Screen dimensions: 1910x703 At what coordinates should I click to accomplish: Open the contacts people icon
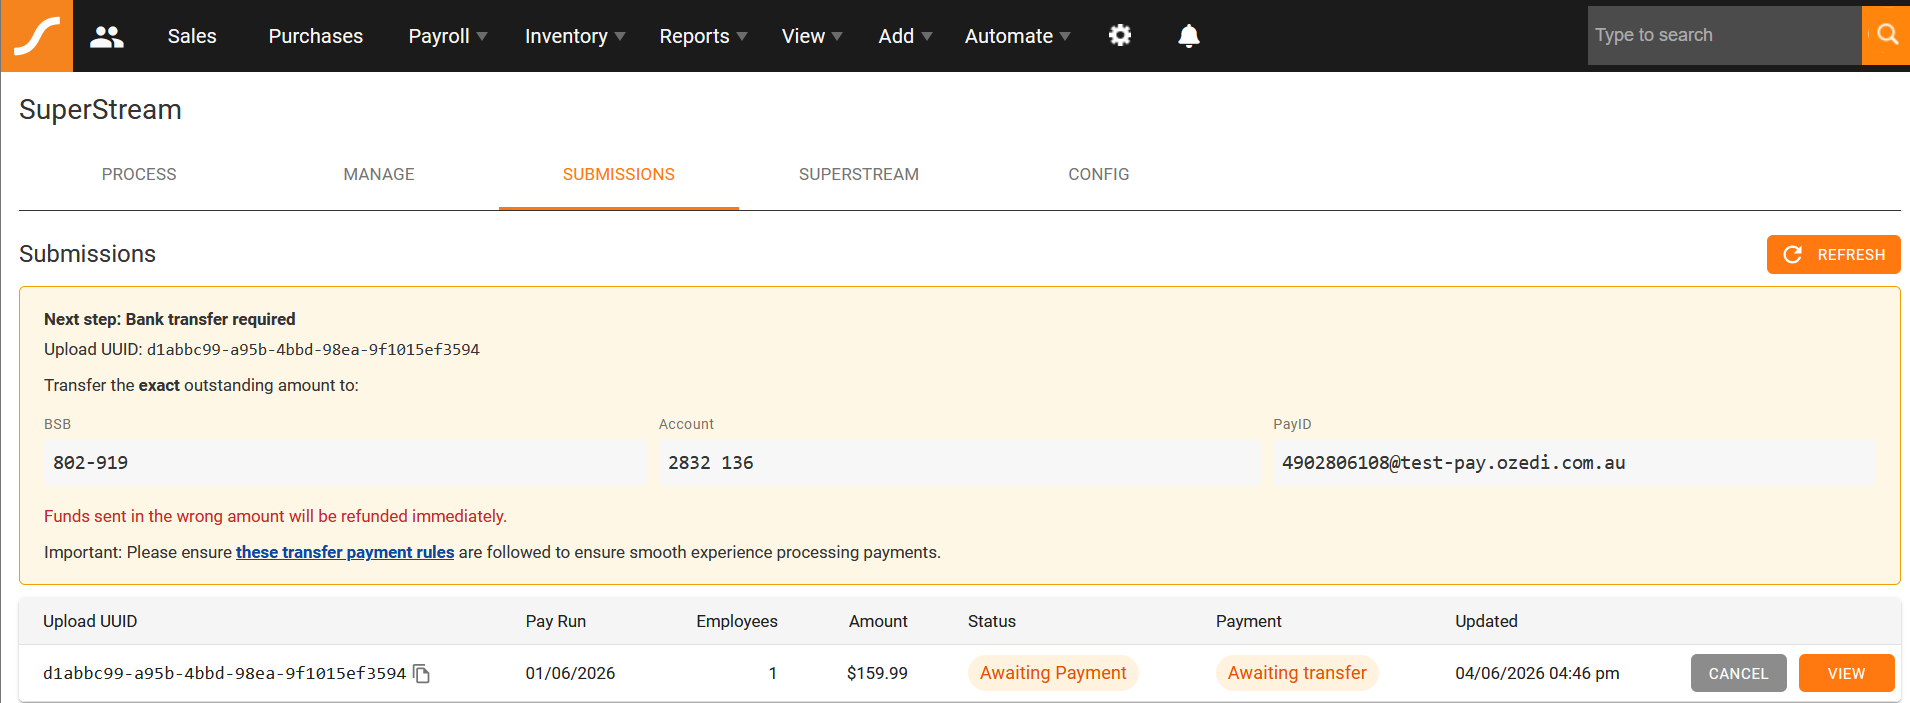[x=107, y=37]
